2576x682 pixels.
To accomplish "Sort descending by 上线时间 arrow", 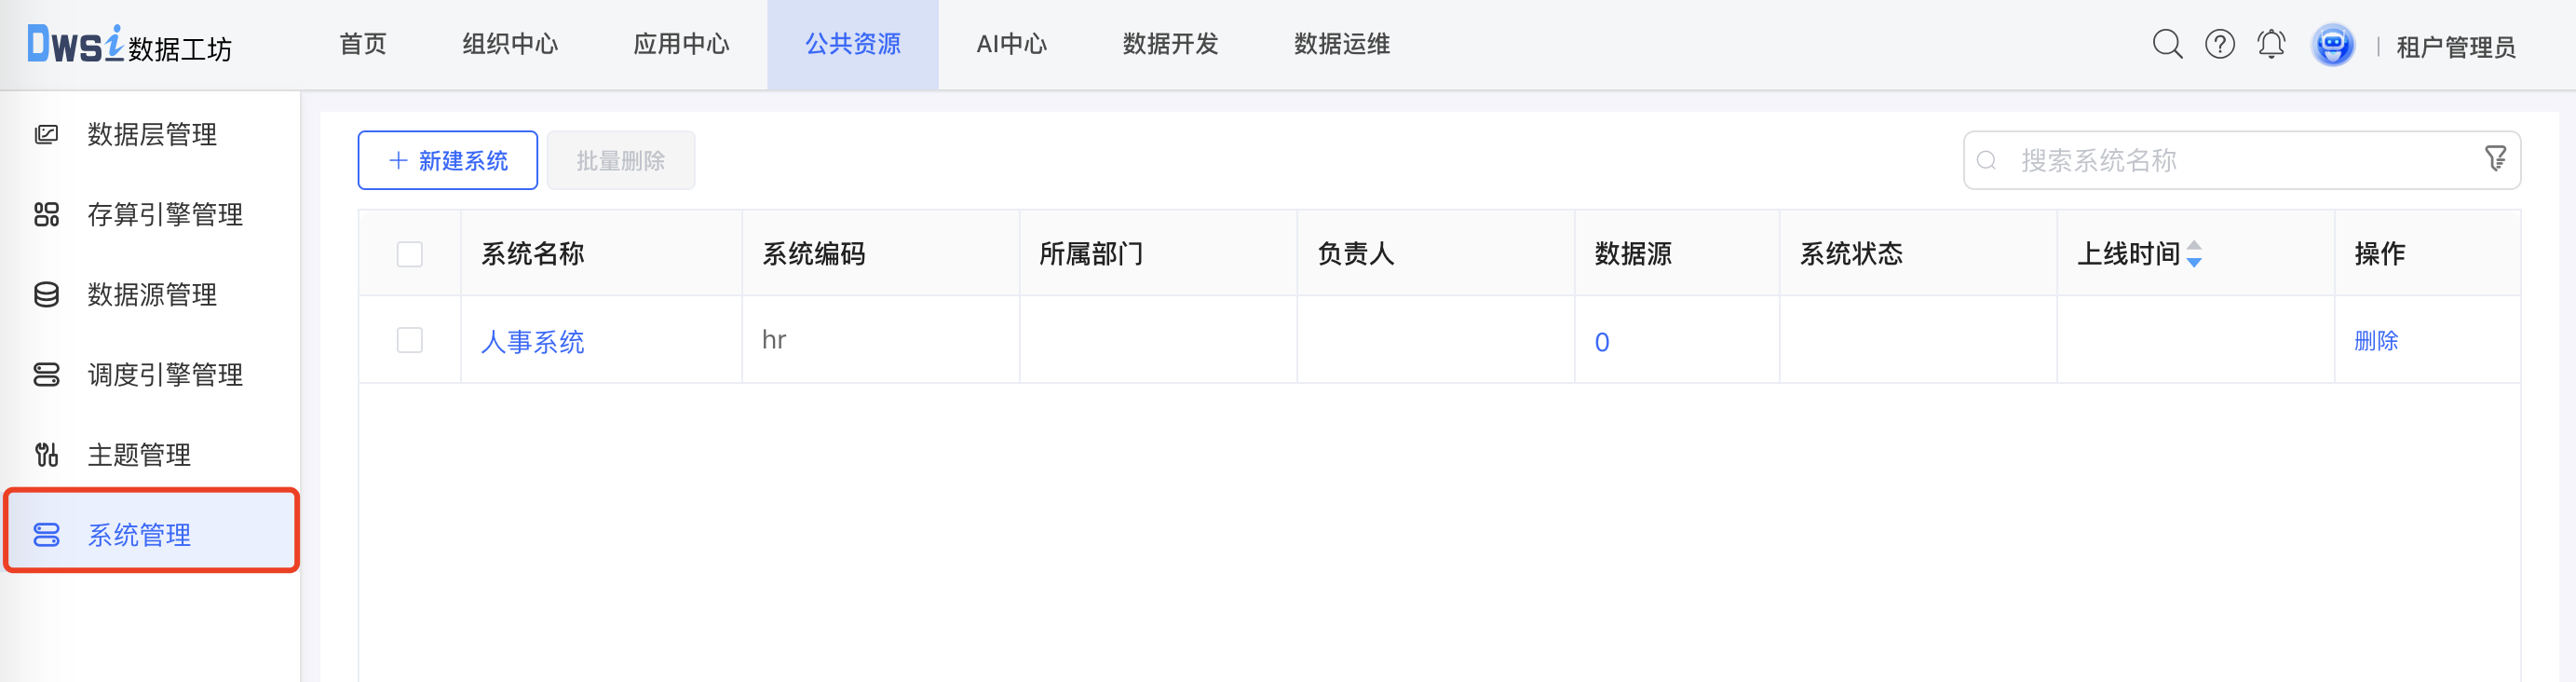I will pyautogui.click(x=2193, y=261).
